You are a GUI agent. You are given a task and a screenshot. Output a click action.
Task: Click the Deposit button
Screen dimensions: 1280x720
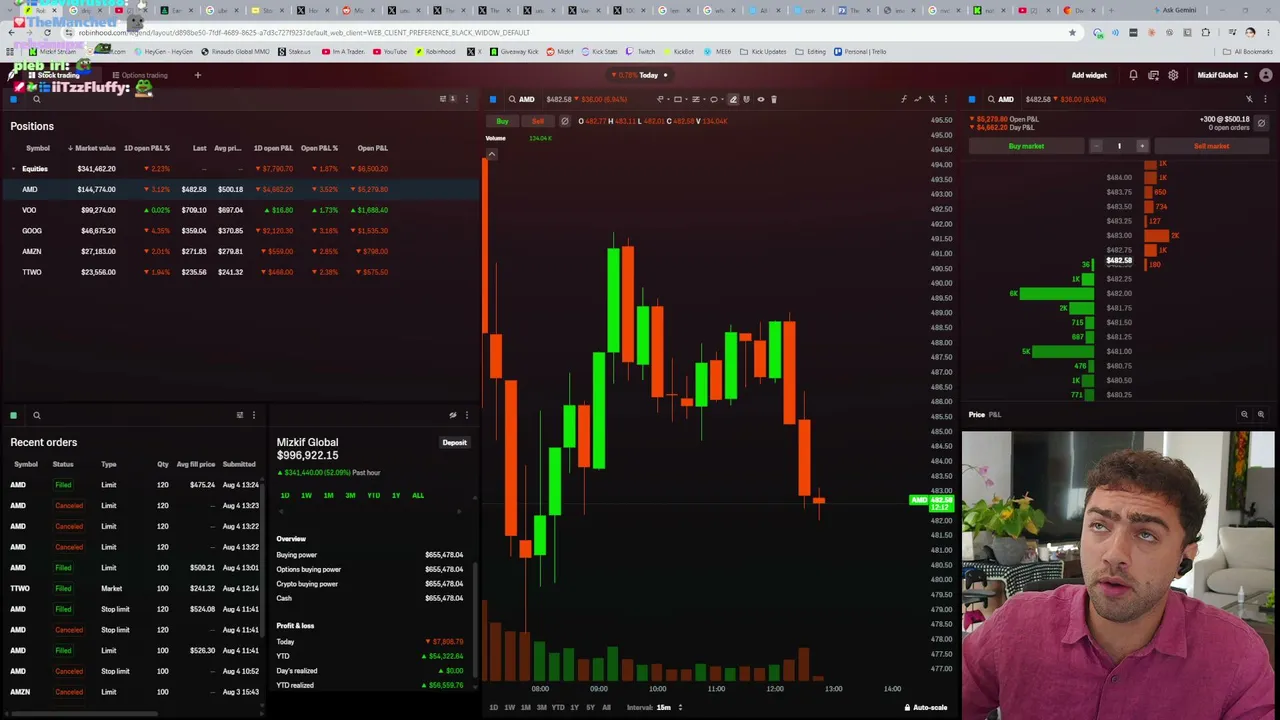[454, 442]
